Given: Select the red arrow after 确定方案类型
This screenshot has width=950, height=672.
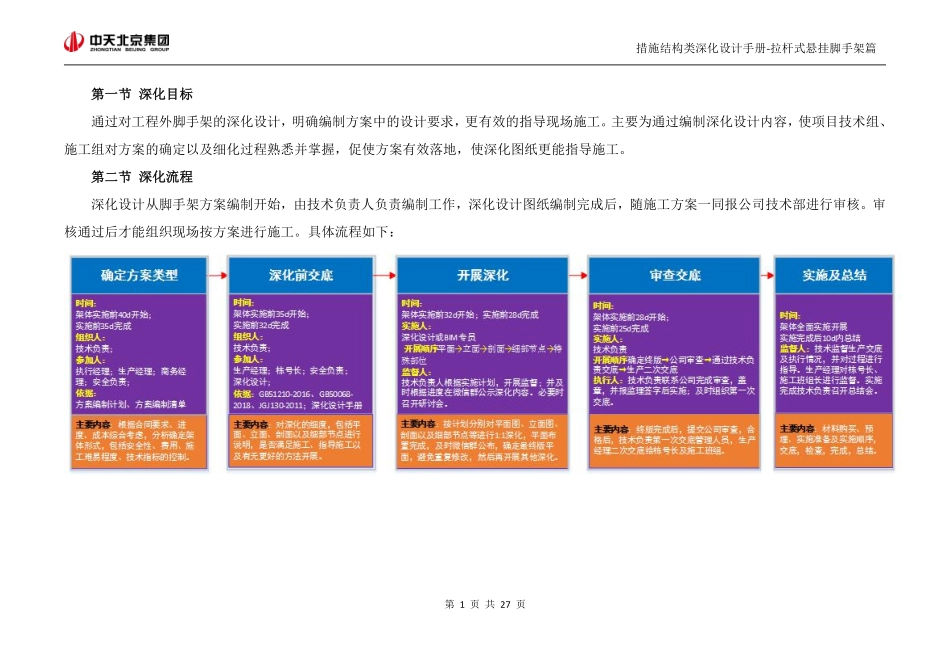Looking at the screenshot, I should [216, 275].
